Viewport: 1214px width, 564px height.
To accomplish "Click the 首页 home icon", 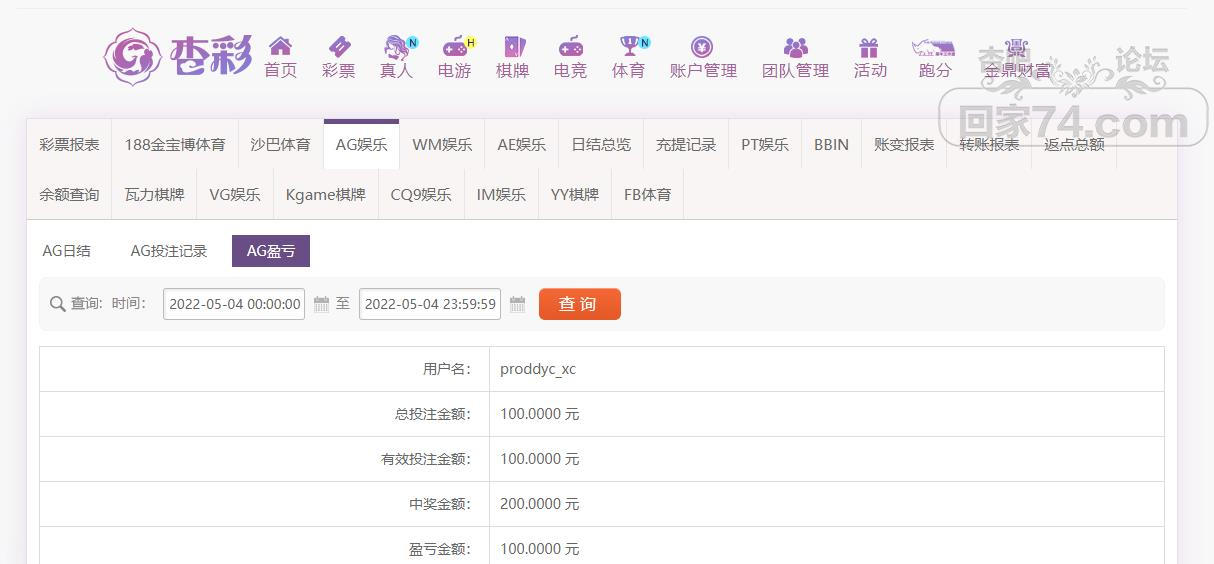I will pos(280,47).
